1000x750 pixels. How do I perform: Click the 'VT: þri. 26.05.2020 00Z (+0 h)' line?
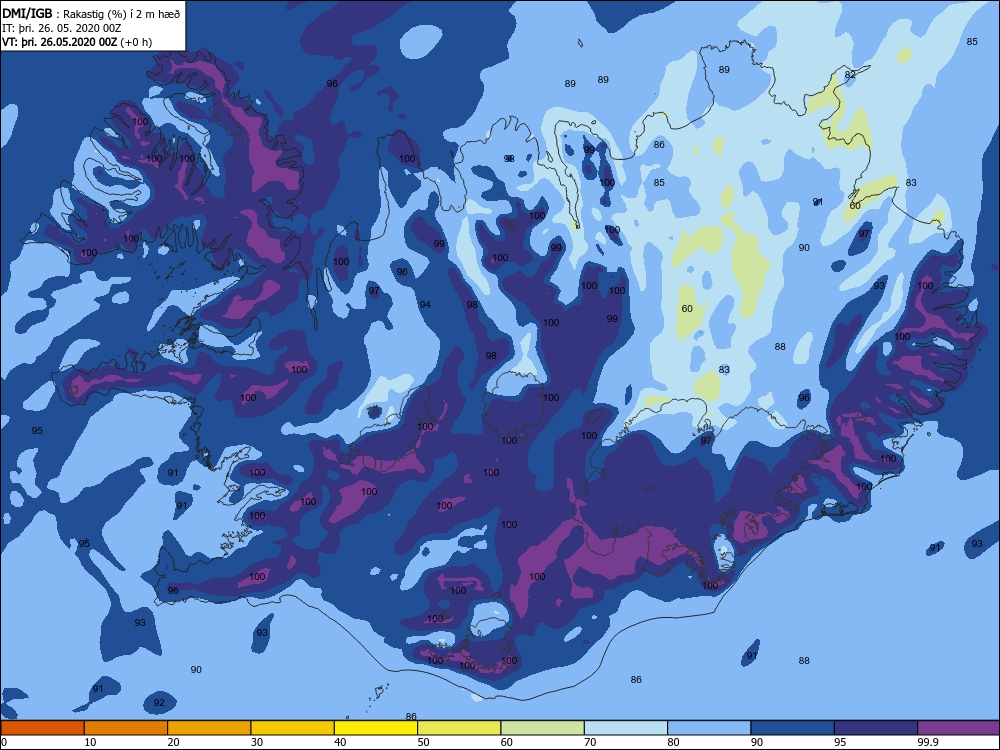click(x=77, y=42)
